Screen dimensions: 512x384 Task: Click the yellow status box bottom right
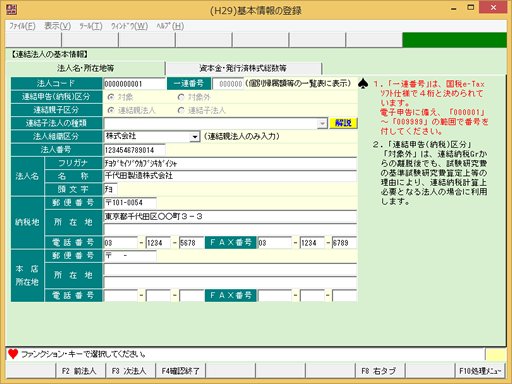[x=496, y=354]
